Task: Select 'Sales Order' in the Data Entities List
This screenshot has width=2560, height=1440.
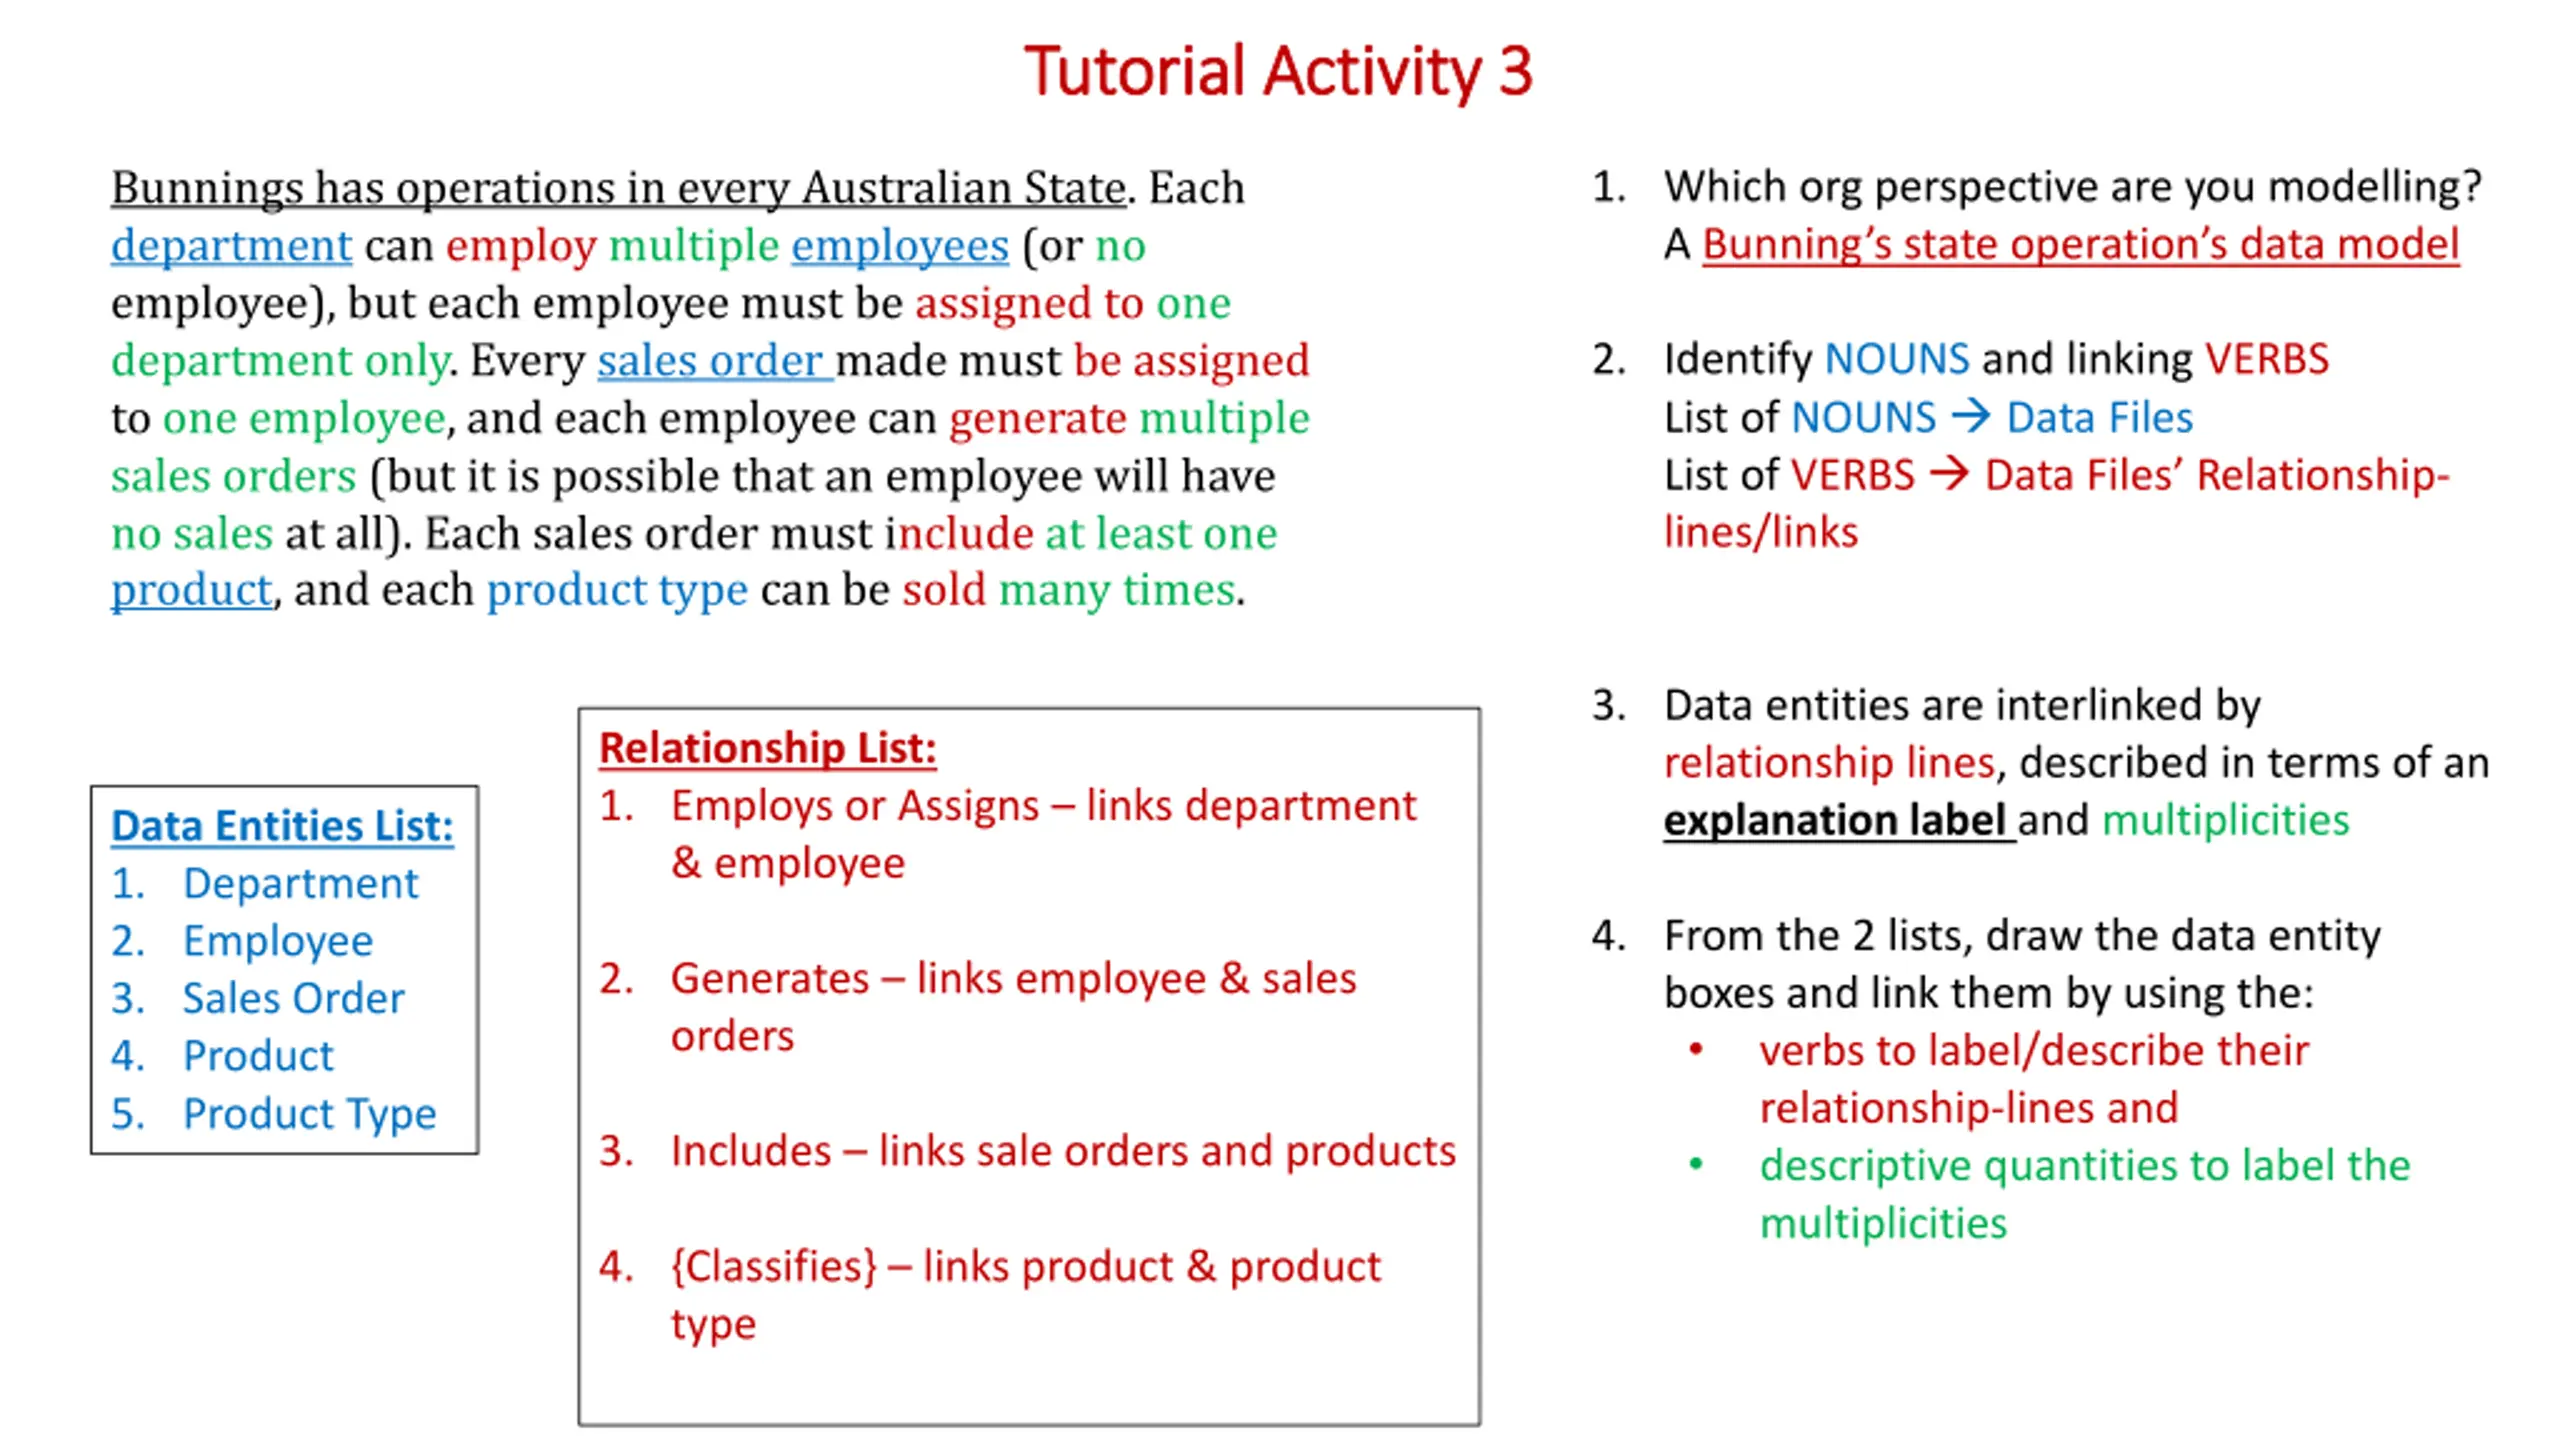Action: pos(293,999)
